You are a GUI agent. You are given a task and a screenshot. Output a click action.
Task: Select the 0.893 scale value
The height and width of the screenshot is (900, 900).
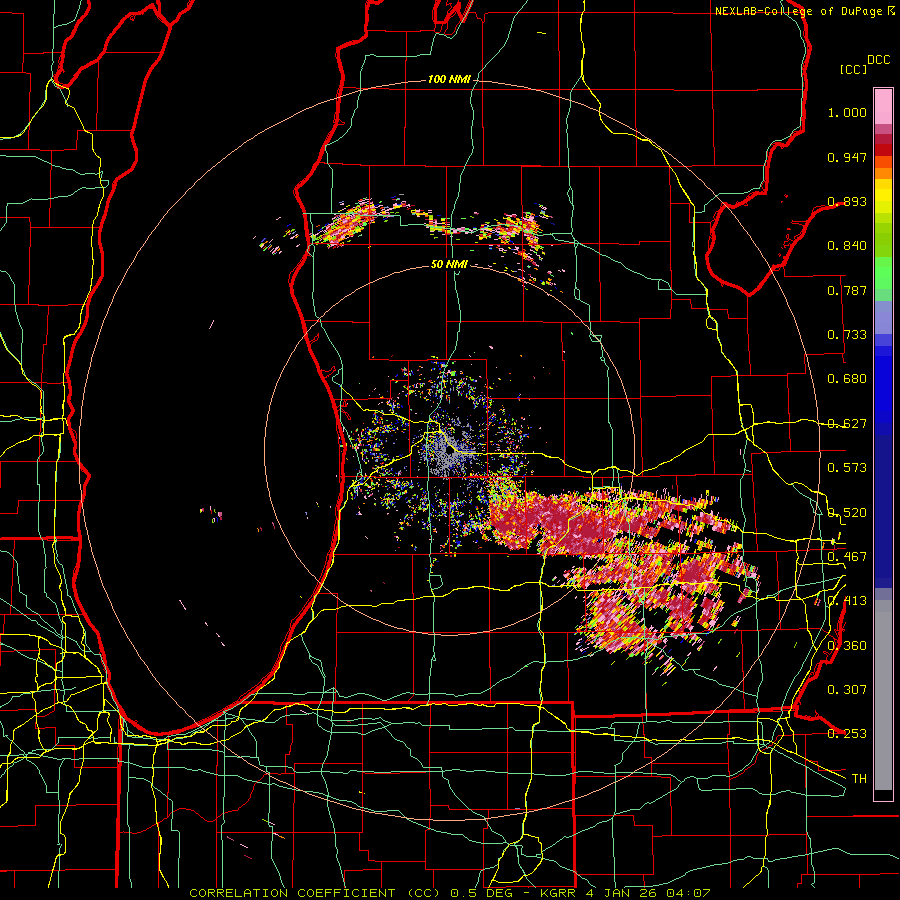847,201
